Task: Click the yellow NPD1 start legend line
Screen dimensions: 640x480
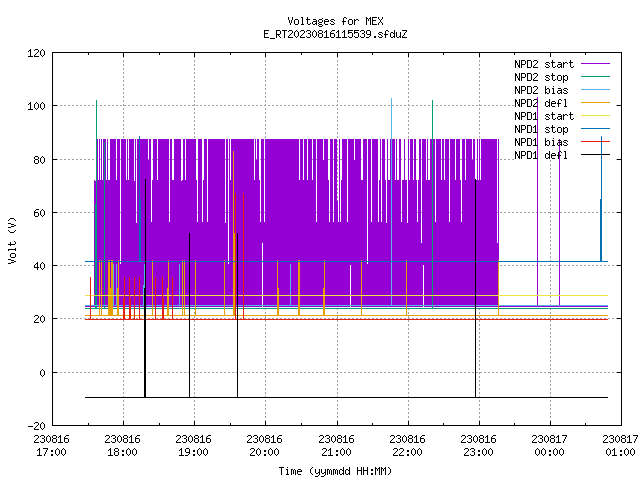Action: point(595,116)
